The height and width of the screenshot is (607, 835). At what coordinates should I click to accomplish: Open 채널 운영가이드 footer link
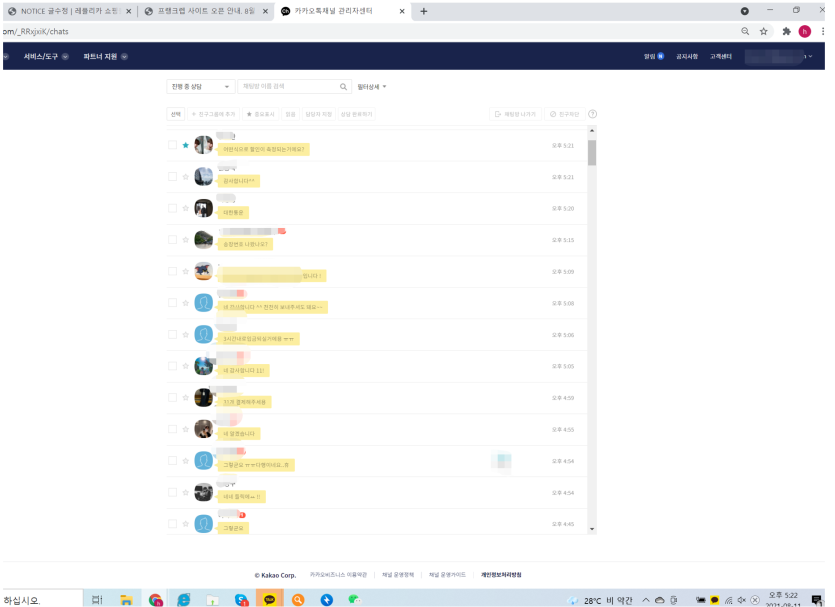tap(447, 575)
